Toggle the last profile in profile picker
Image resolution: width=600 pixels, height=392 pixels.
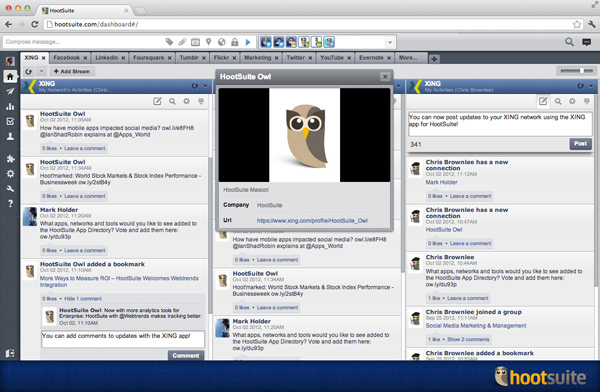click(x=329, y=42)
